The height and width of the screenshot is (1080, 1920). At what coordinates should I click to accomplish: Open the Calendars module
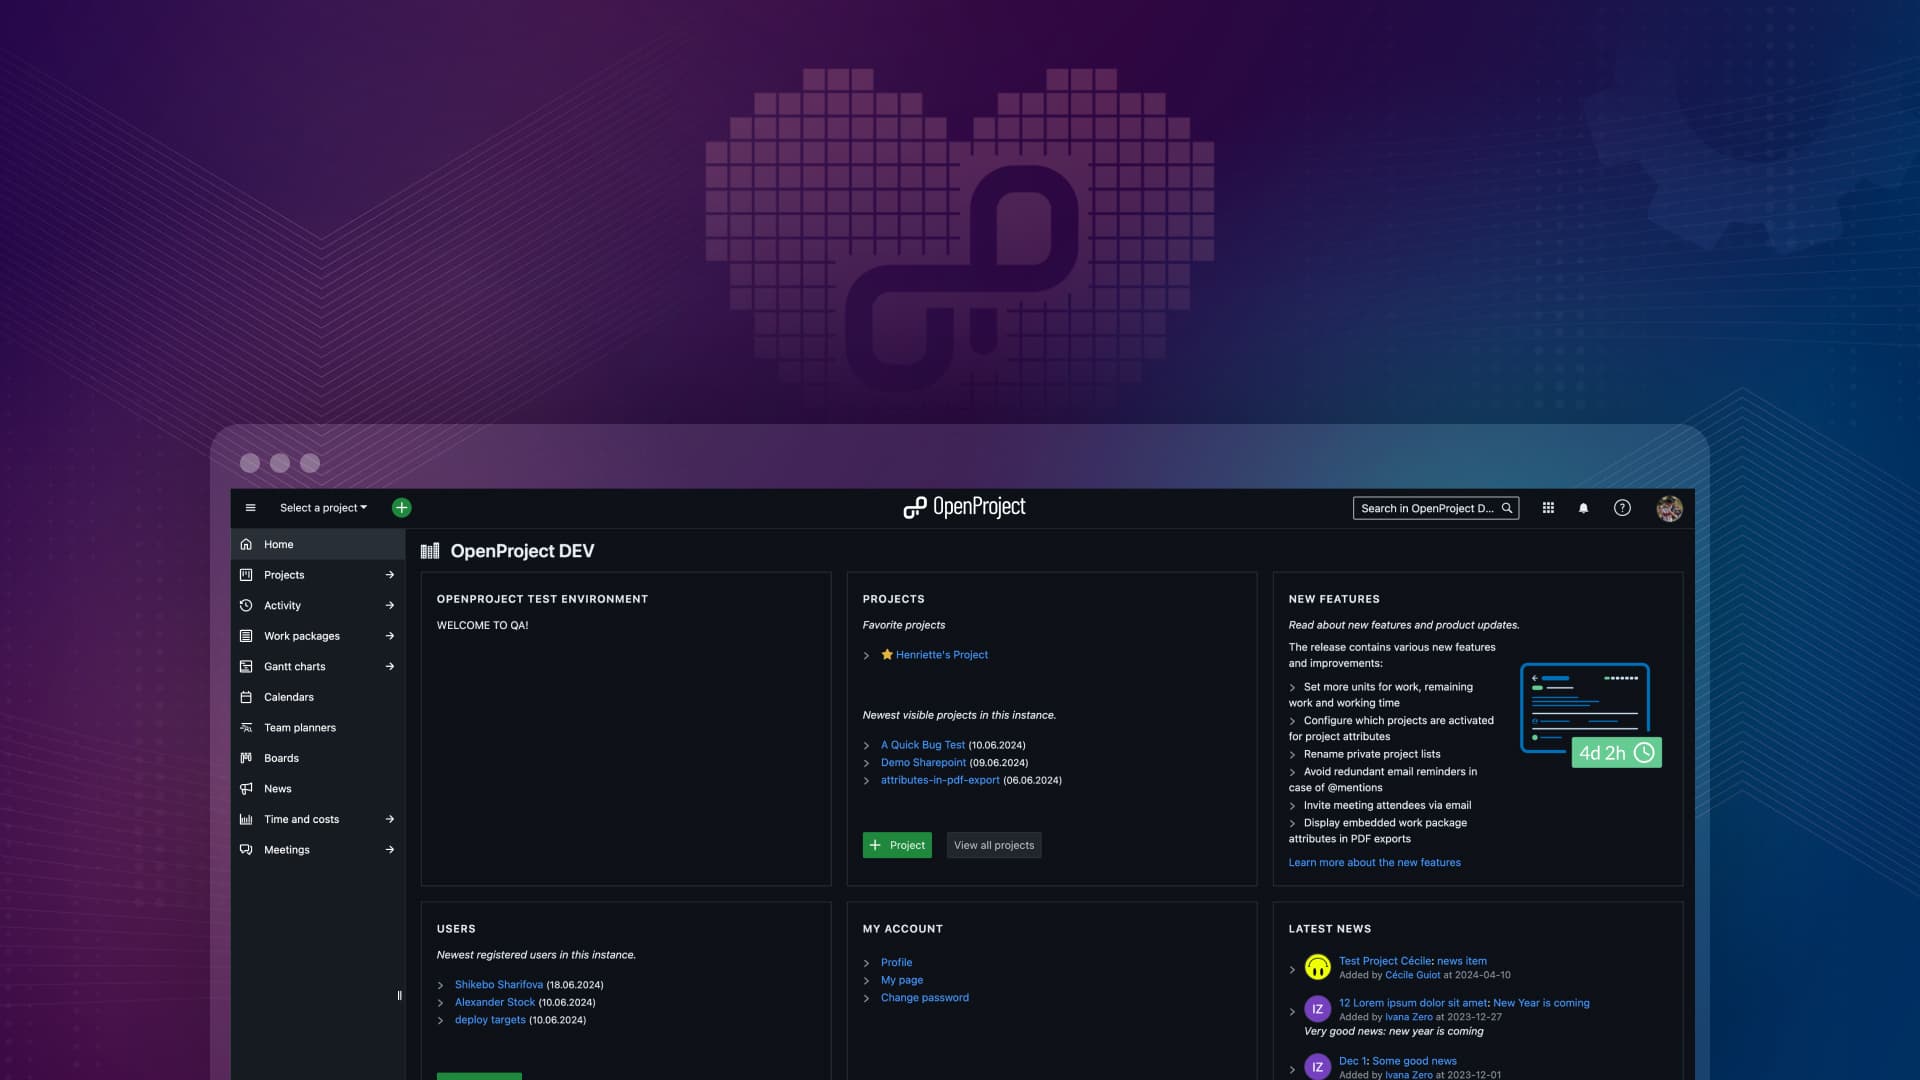click(x=289, y=696)
